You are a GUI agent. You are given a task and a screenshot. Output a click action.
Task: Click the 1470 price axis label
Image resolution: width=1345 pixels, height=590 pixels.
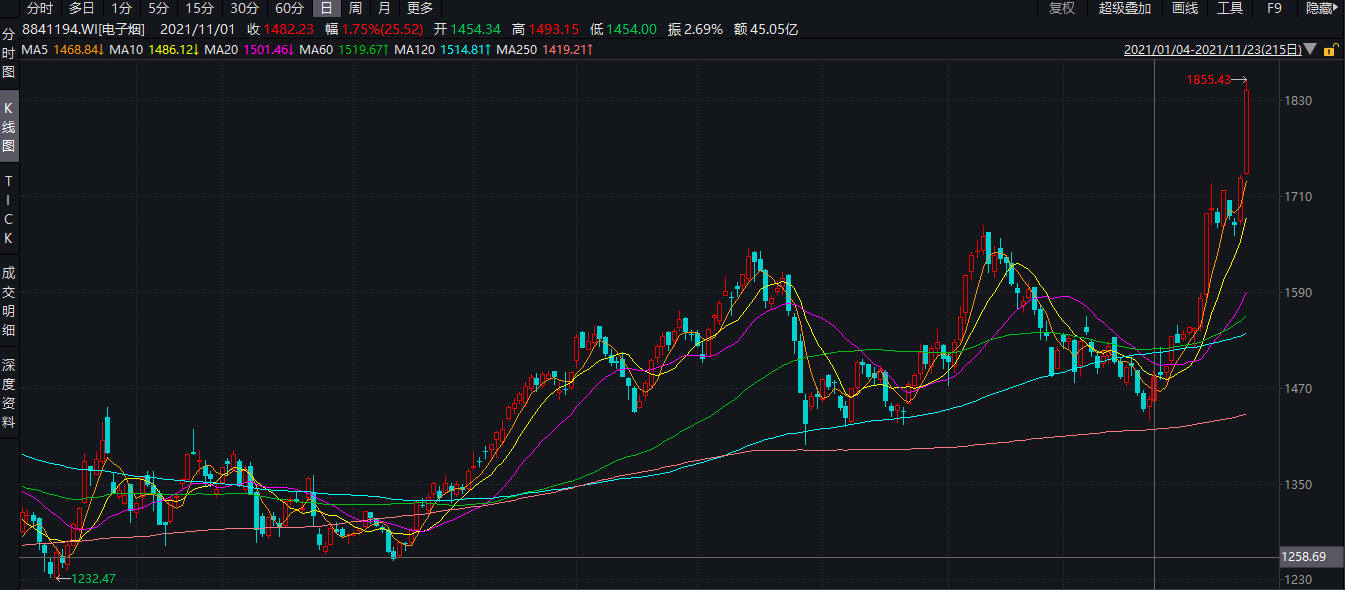pos(1299,388)
